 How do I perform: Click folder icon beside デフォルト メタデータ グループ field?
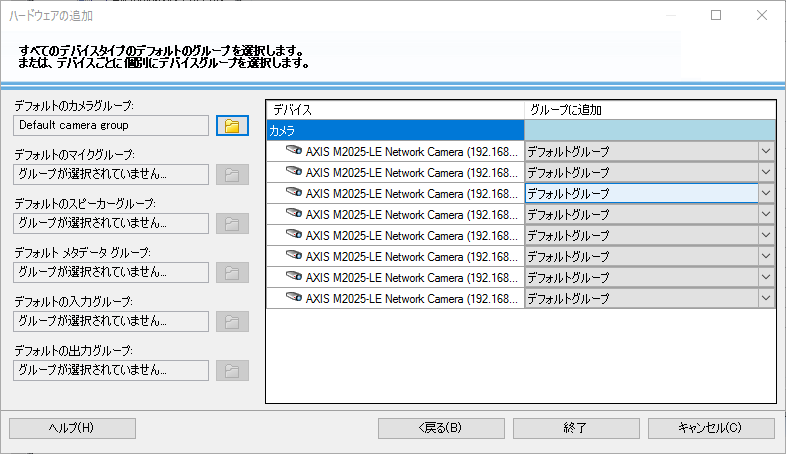[232, 273]
